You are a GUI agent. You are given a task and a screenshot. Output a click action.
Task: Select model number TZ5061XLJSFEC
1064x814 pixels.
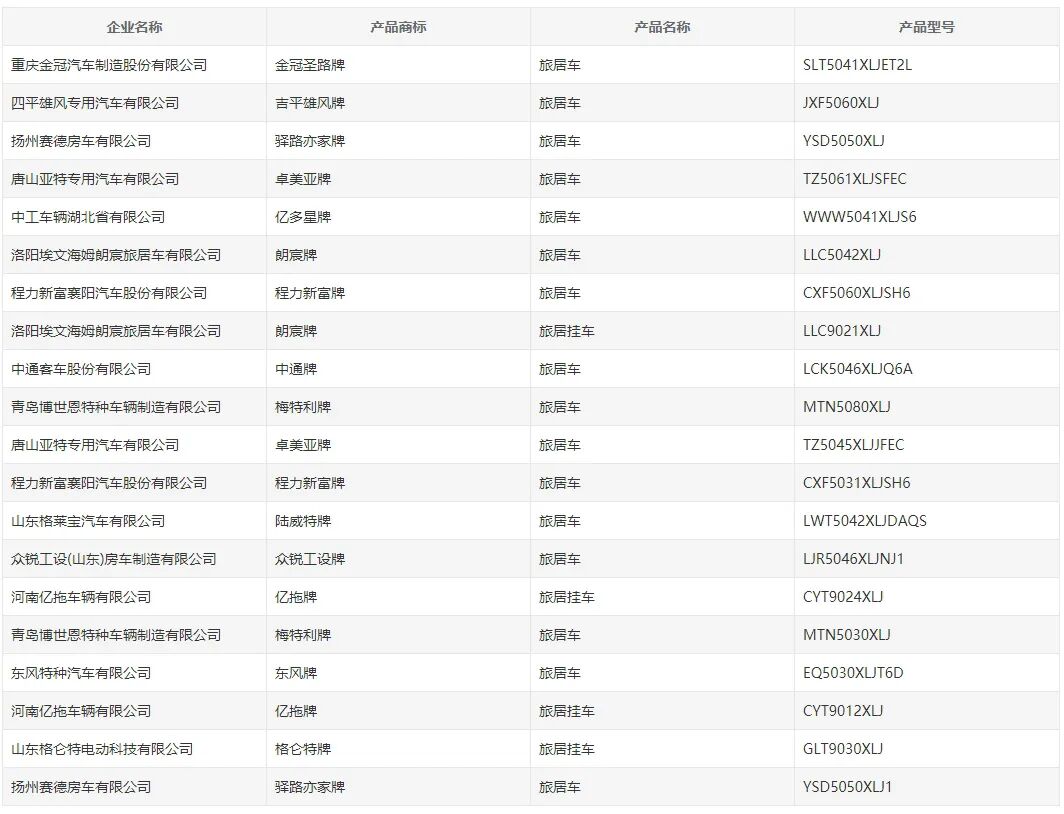pyautogui.click(x=854, y=179)
